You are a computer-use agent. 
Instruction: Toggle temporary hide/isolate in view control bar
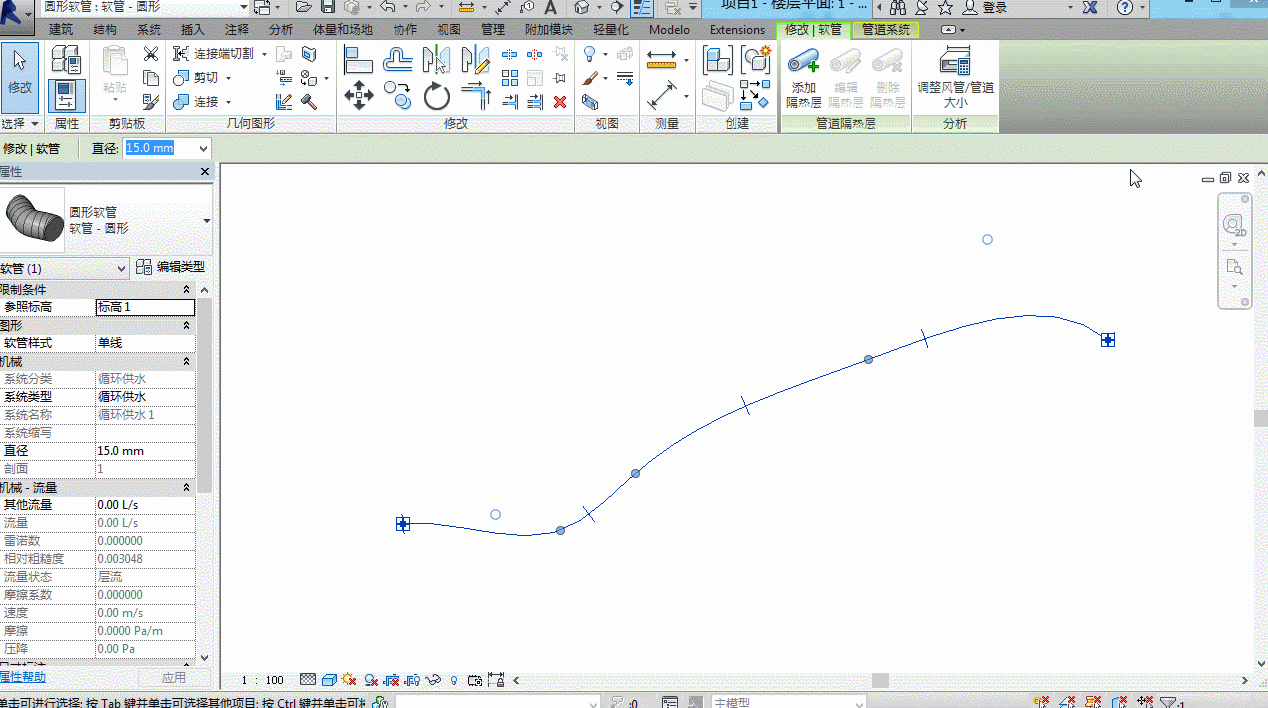433,680
